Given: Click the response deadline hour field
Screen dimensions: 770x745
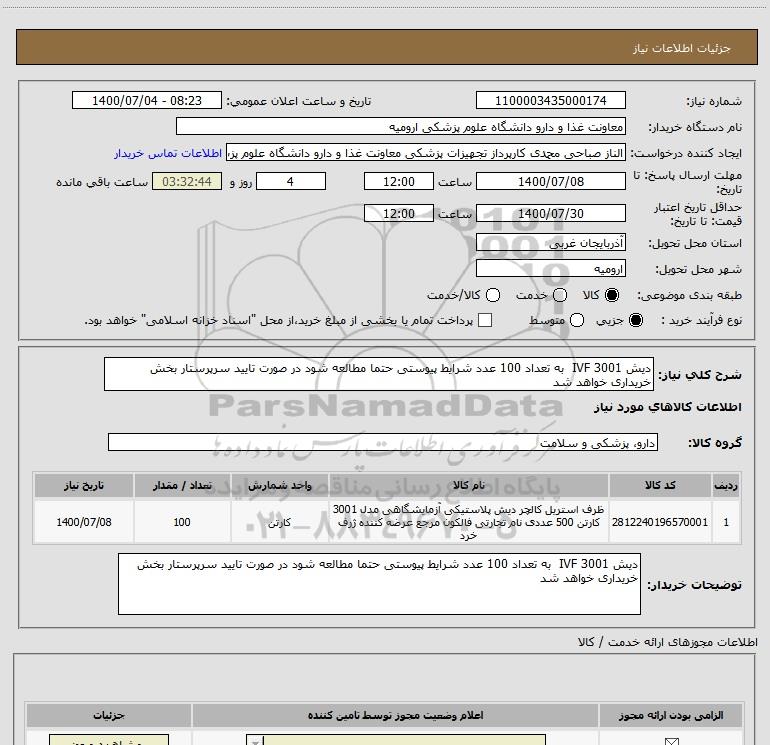Looking at the screenshot, I should (399, 182).
